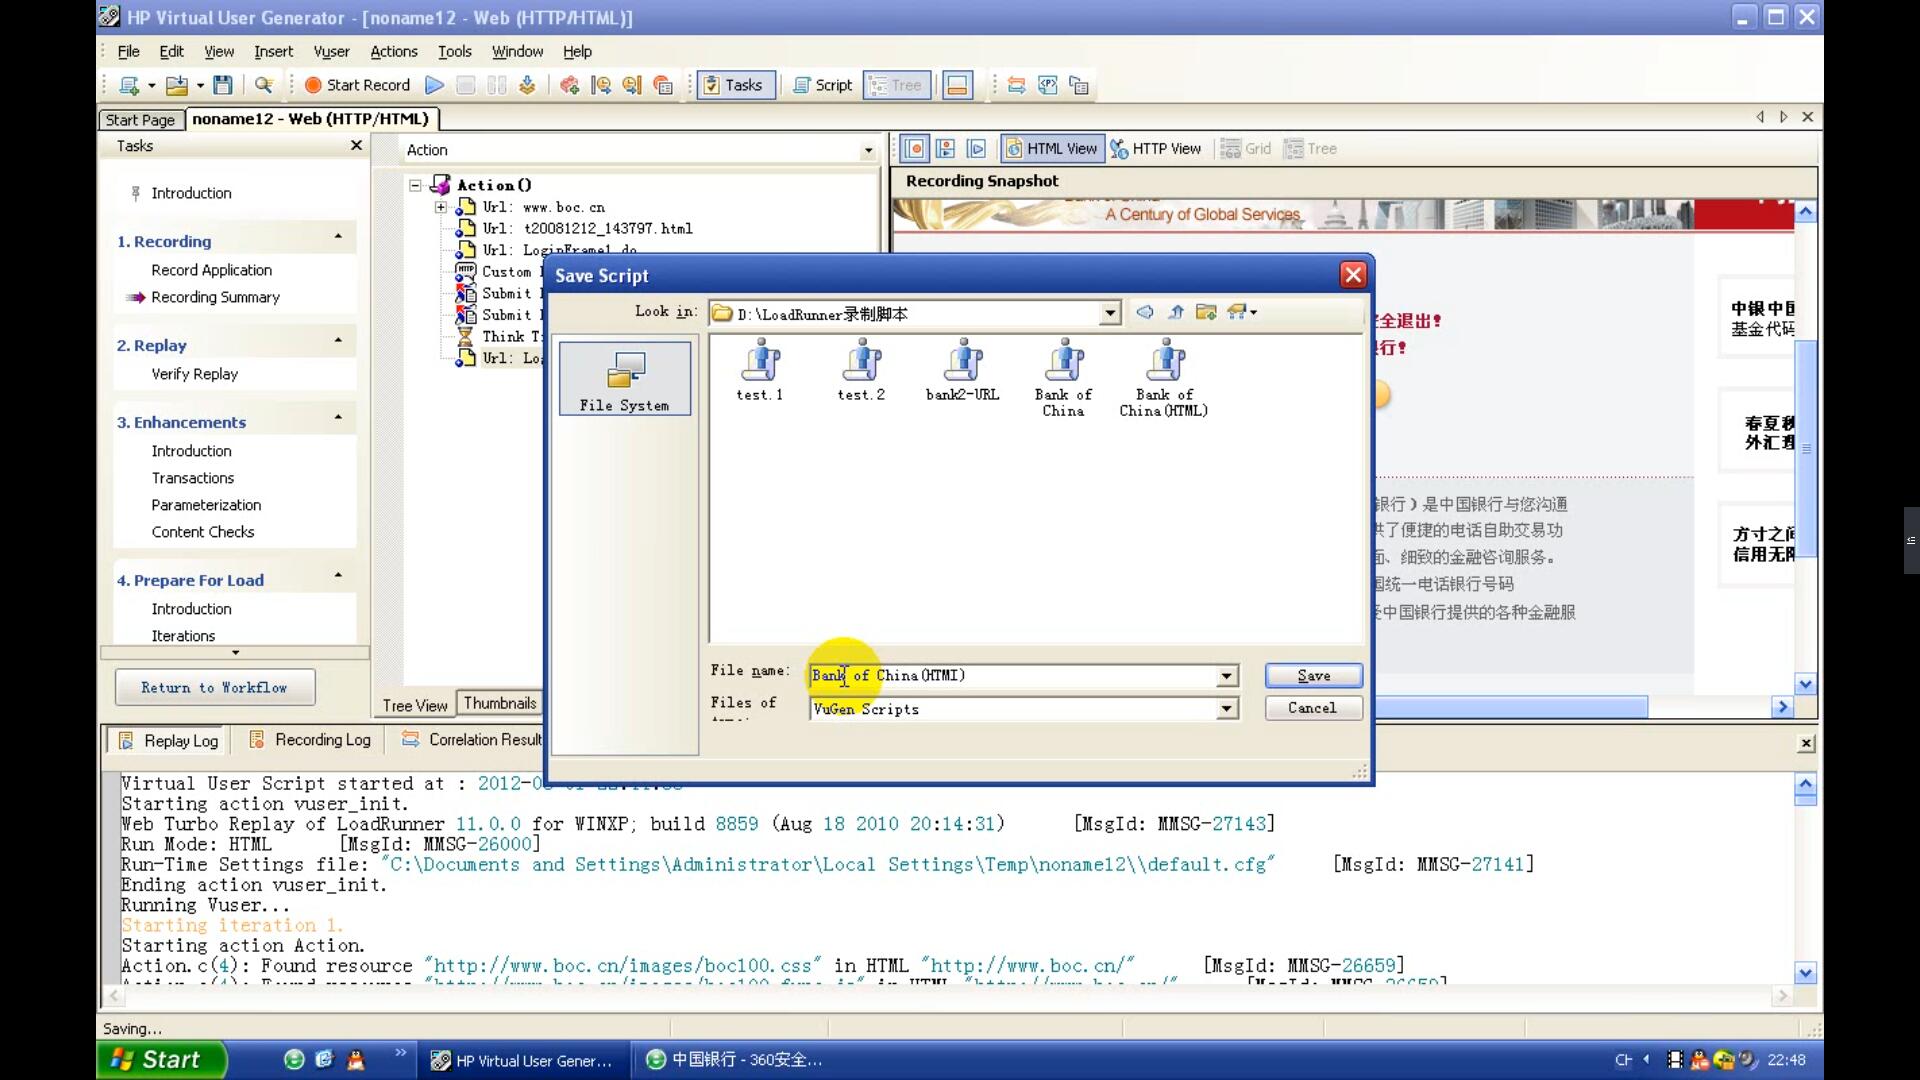Click the Save floppy disk toolbar icon
Viewport: 1920px width, 1080px height.
[223, 86]
